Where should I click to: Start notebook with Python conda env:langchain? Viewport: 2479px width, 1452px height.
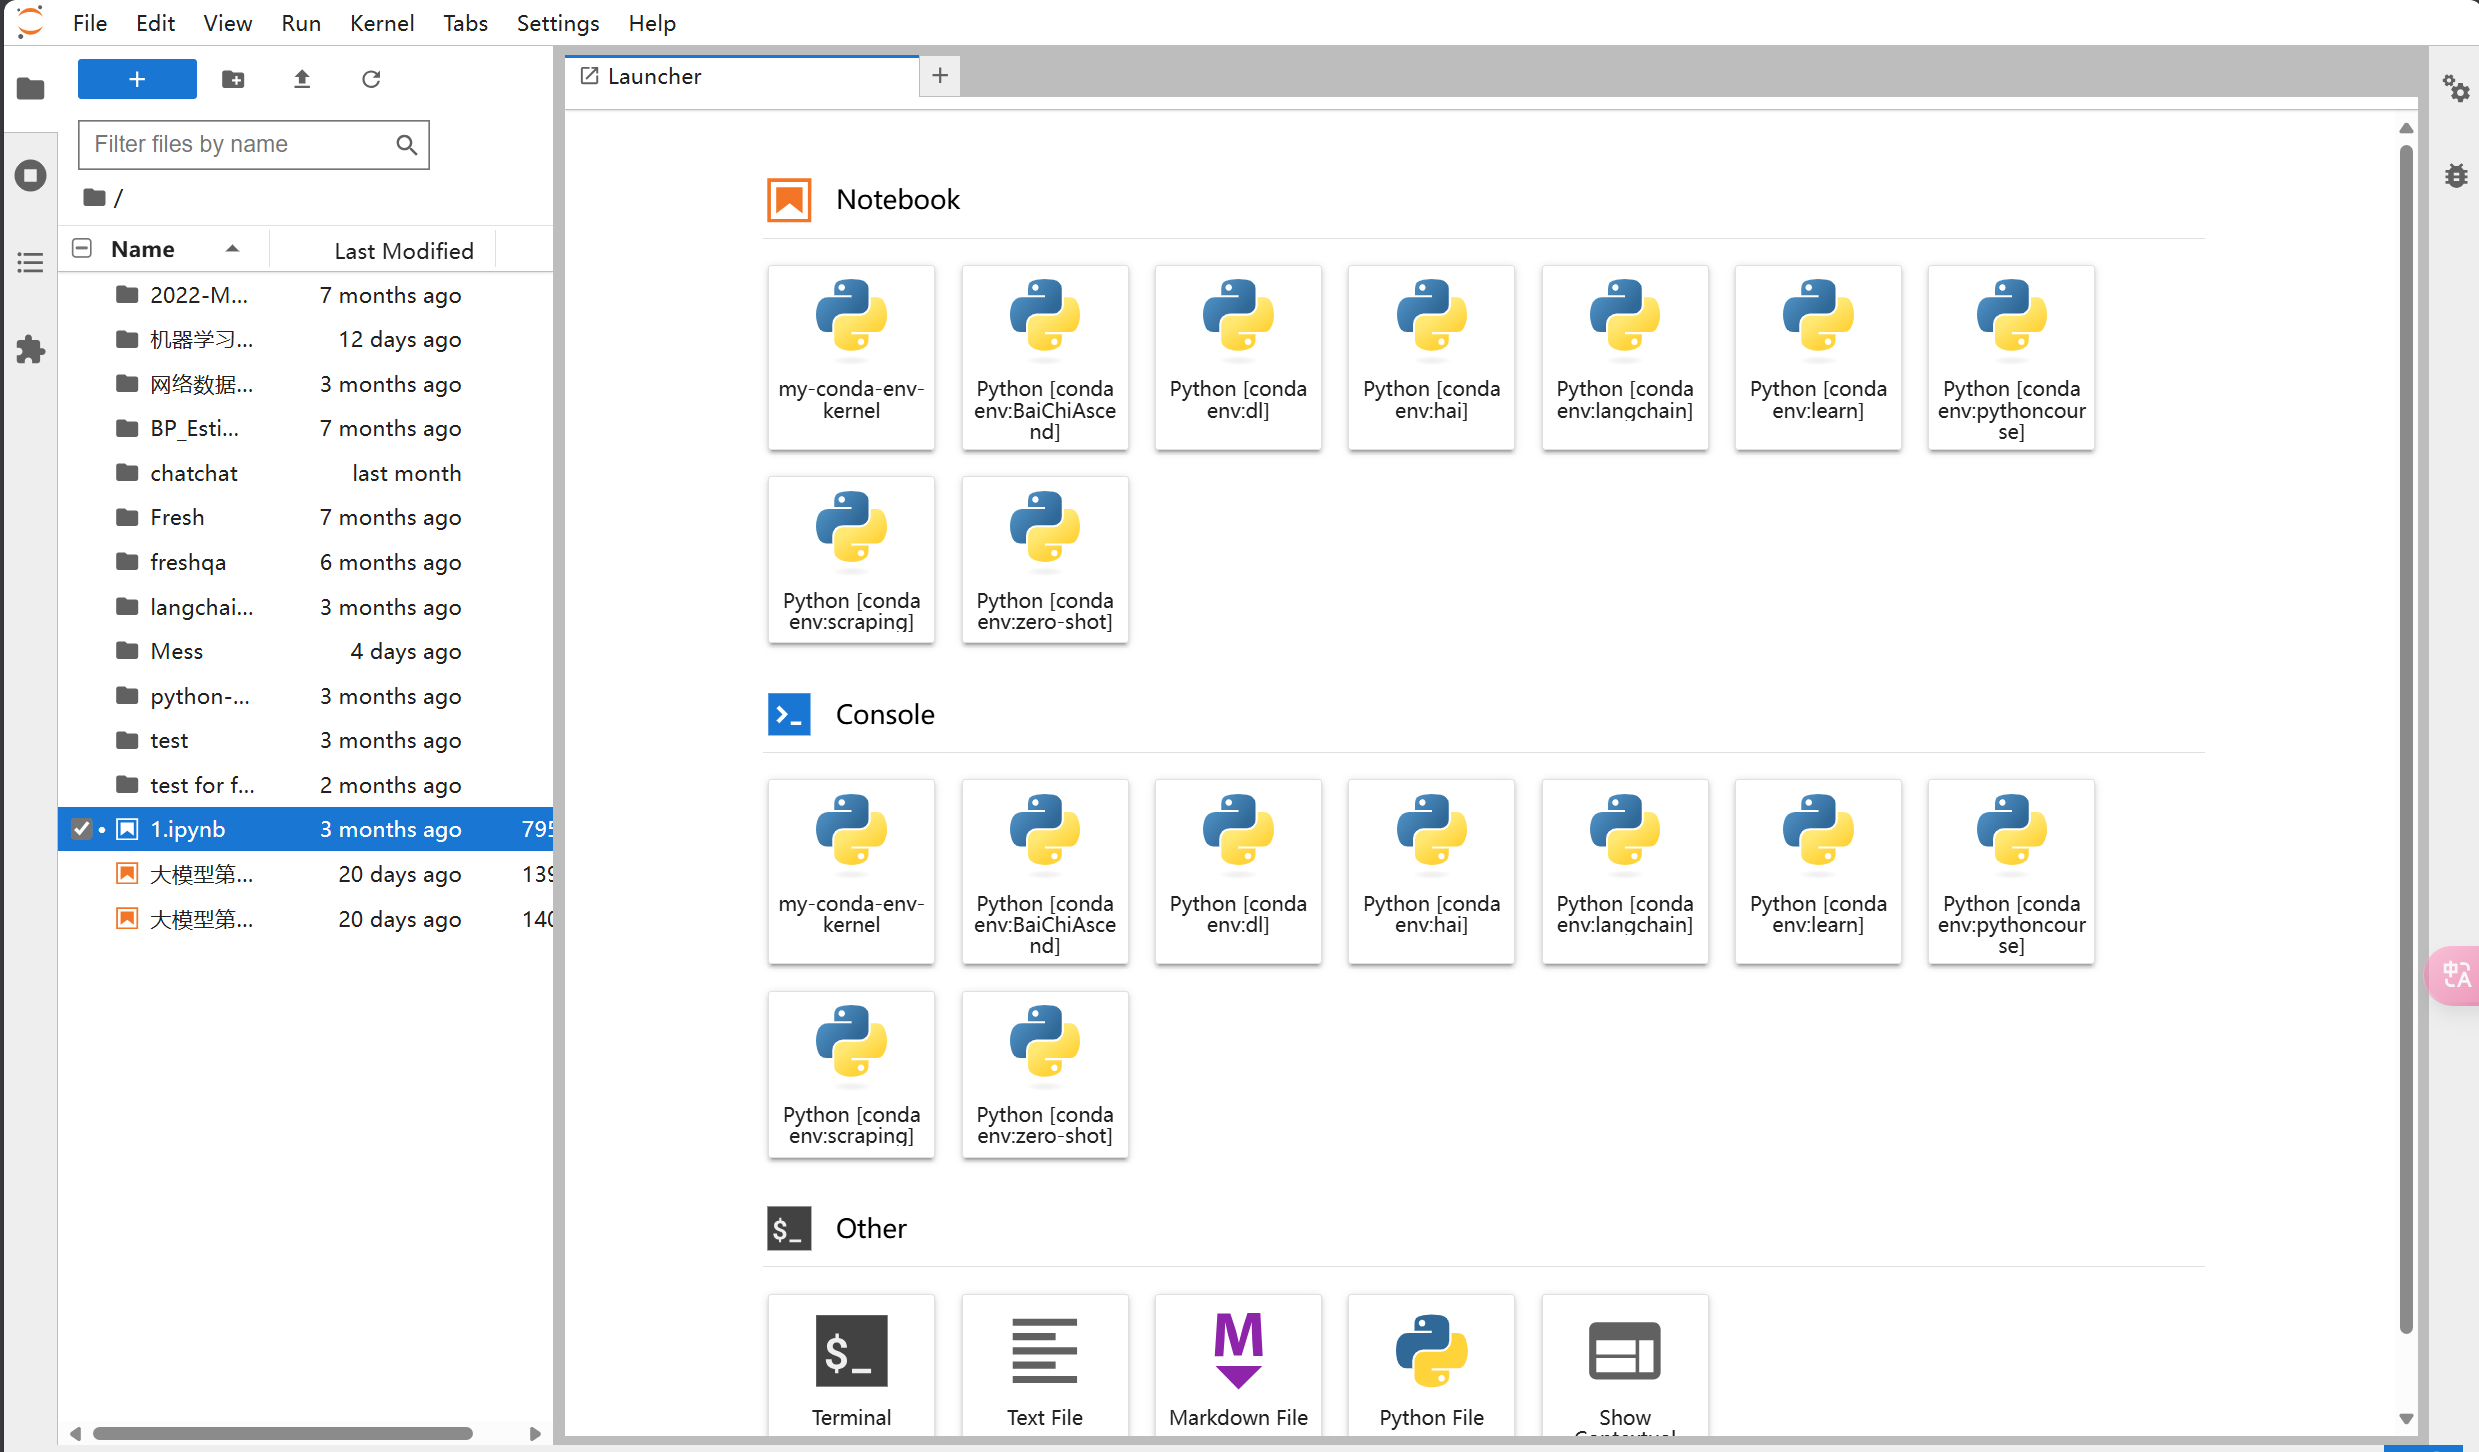1624,358
